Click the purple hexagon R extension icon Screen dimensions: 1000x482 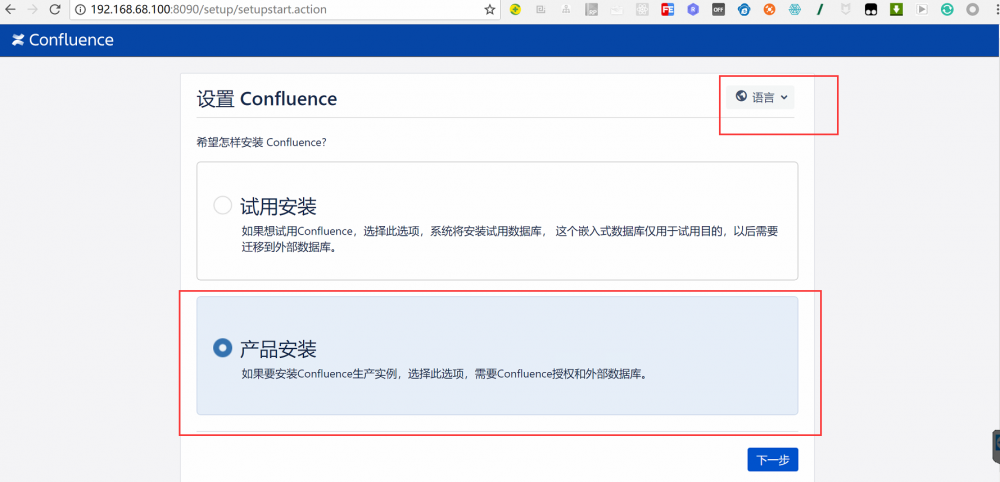pos(693,10)
